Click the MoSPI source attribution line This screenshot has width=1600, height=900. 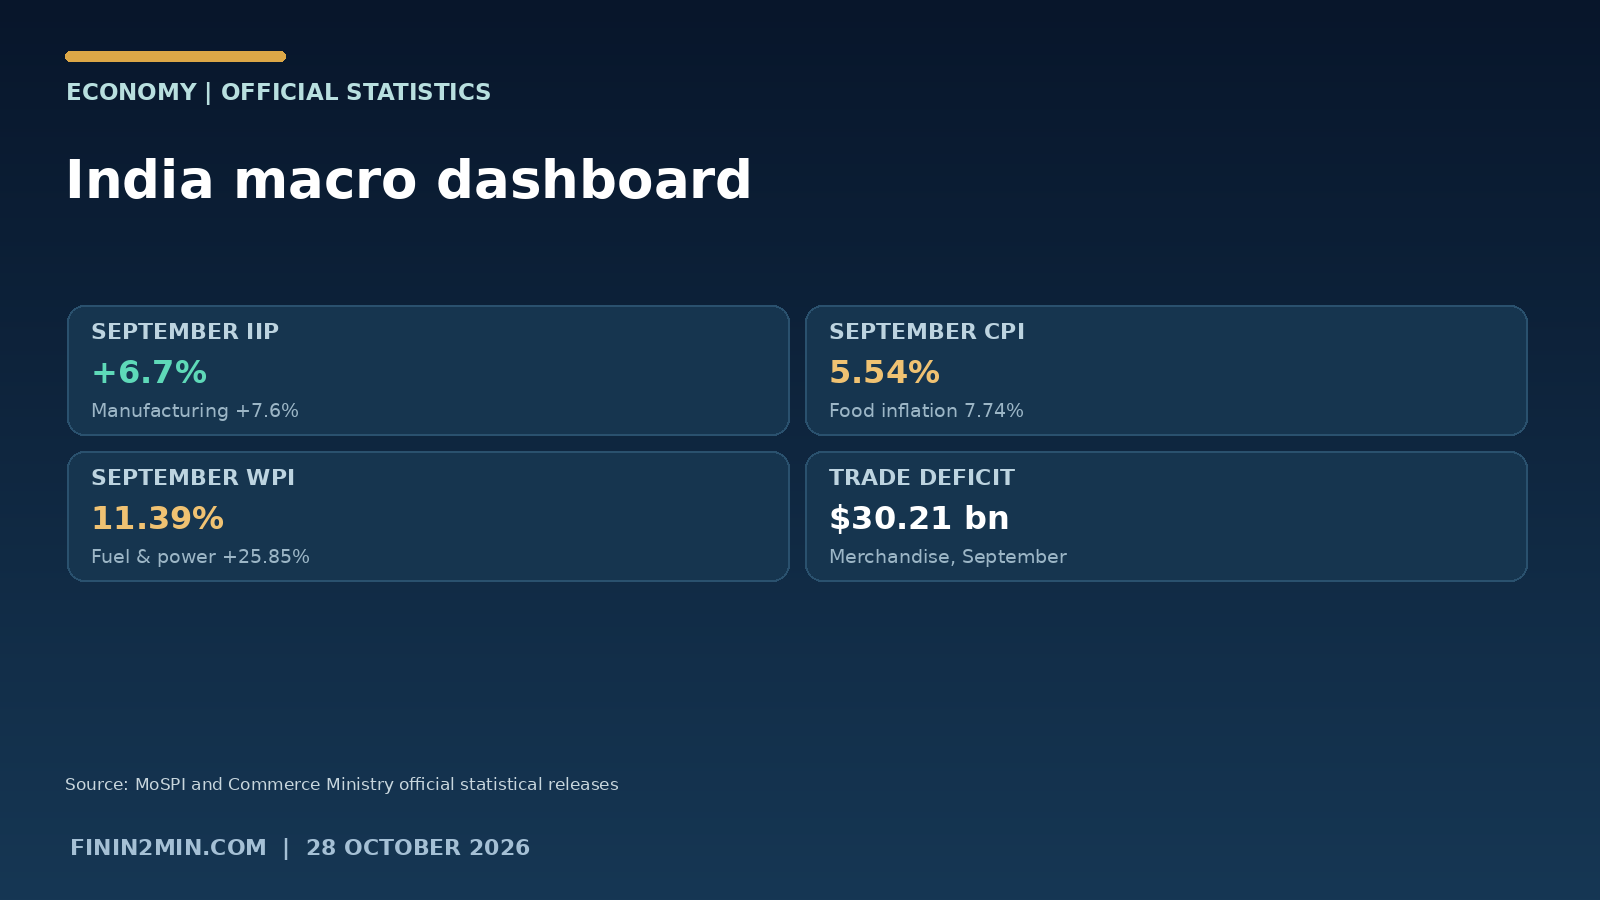(342, 785)
